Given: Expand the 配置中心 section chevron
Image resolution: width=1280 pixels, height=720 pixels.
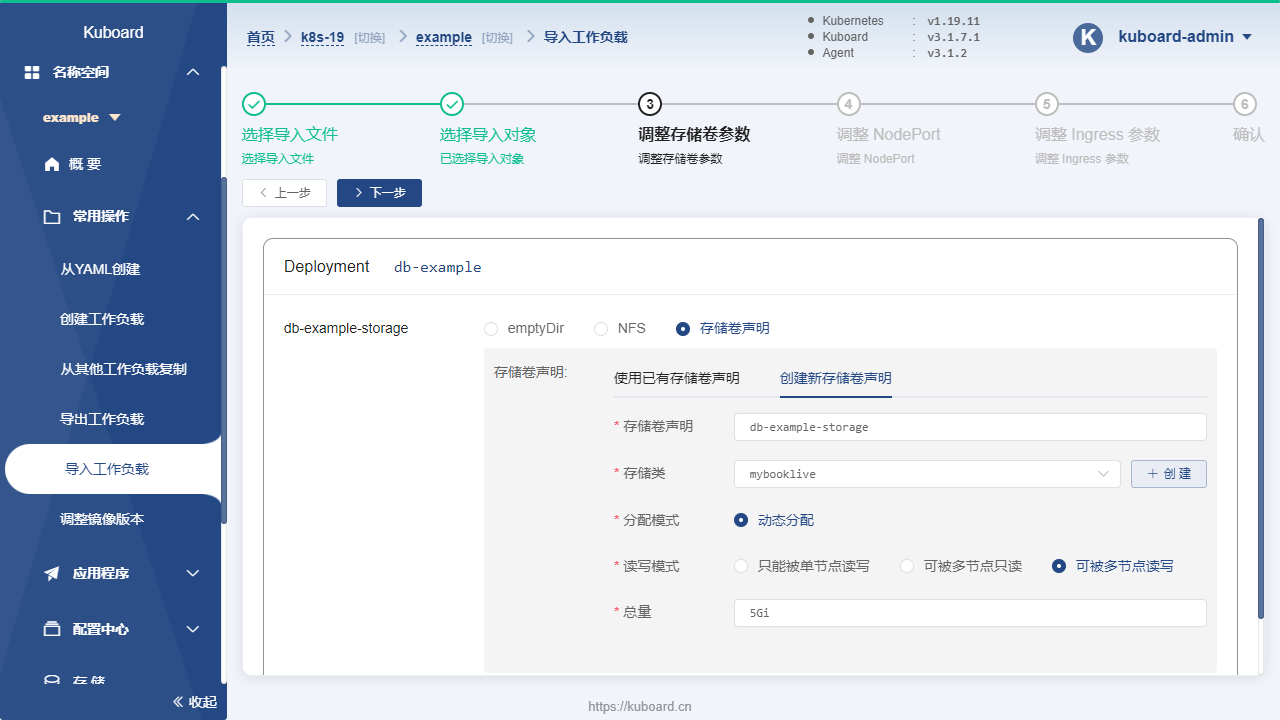Looking at the screenshot, I should (194, 629).
